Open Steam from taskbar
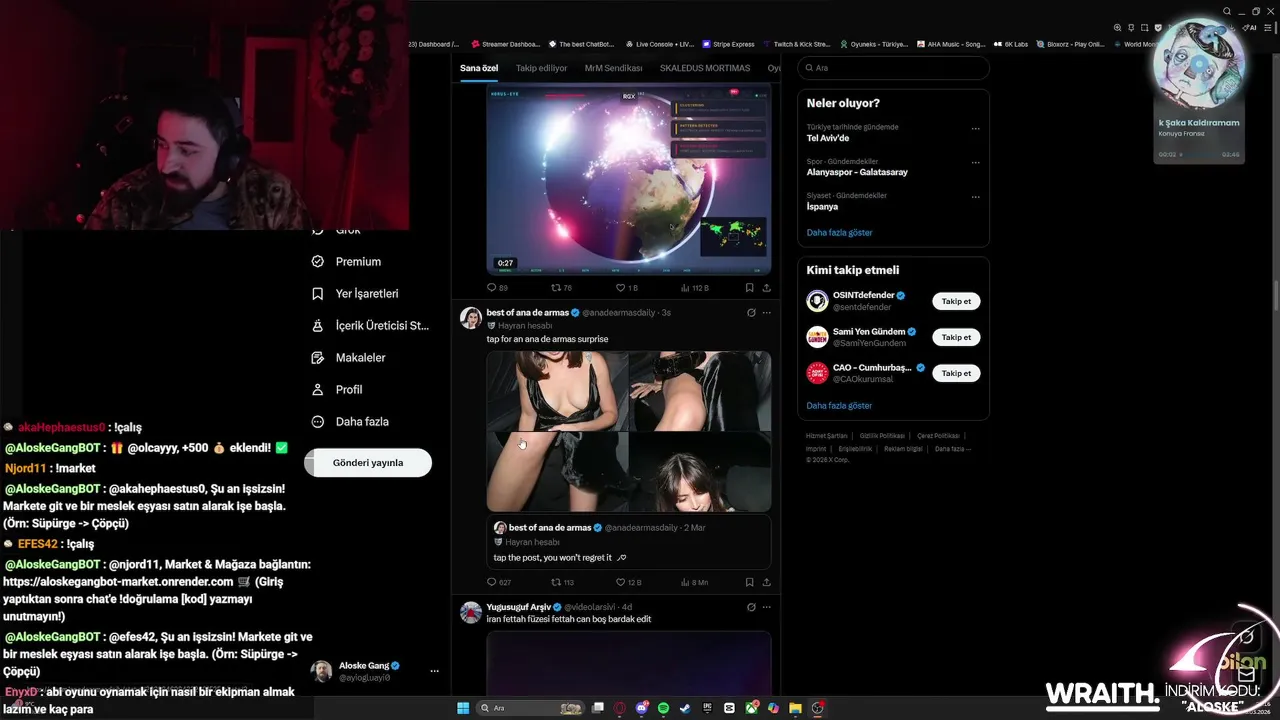This screenshot has width=1280, height=720. (685, 708)
